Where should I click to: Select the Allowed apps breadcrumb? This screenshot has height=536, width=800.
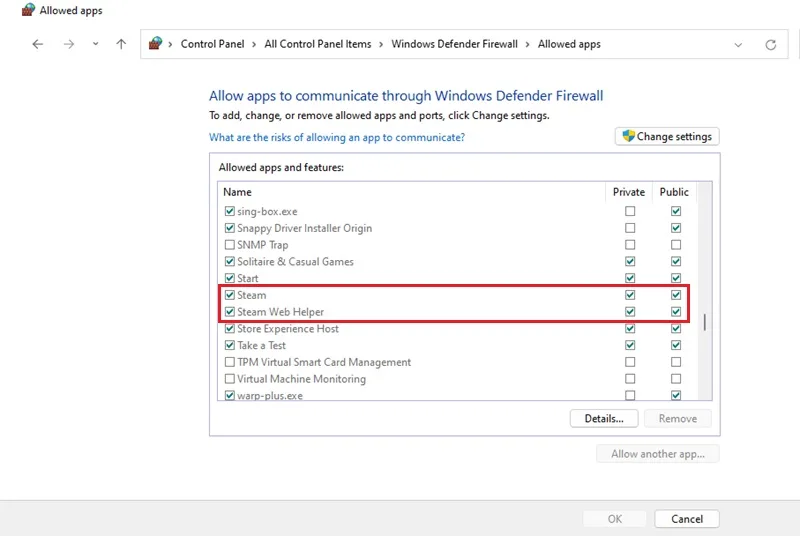(569, 44)
